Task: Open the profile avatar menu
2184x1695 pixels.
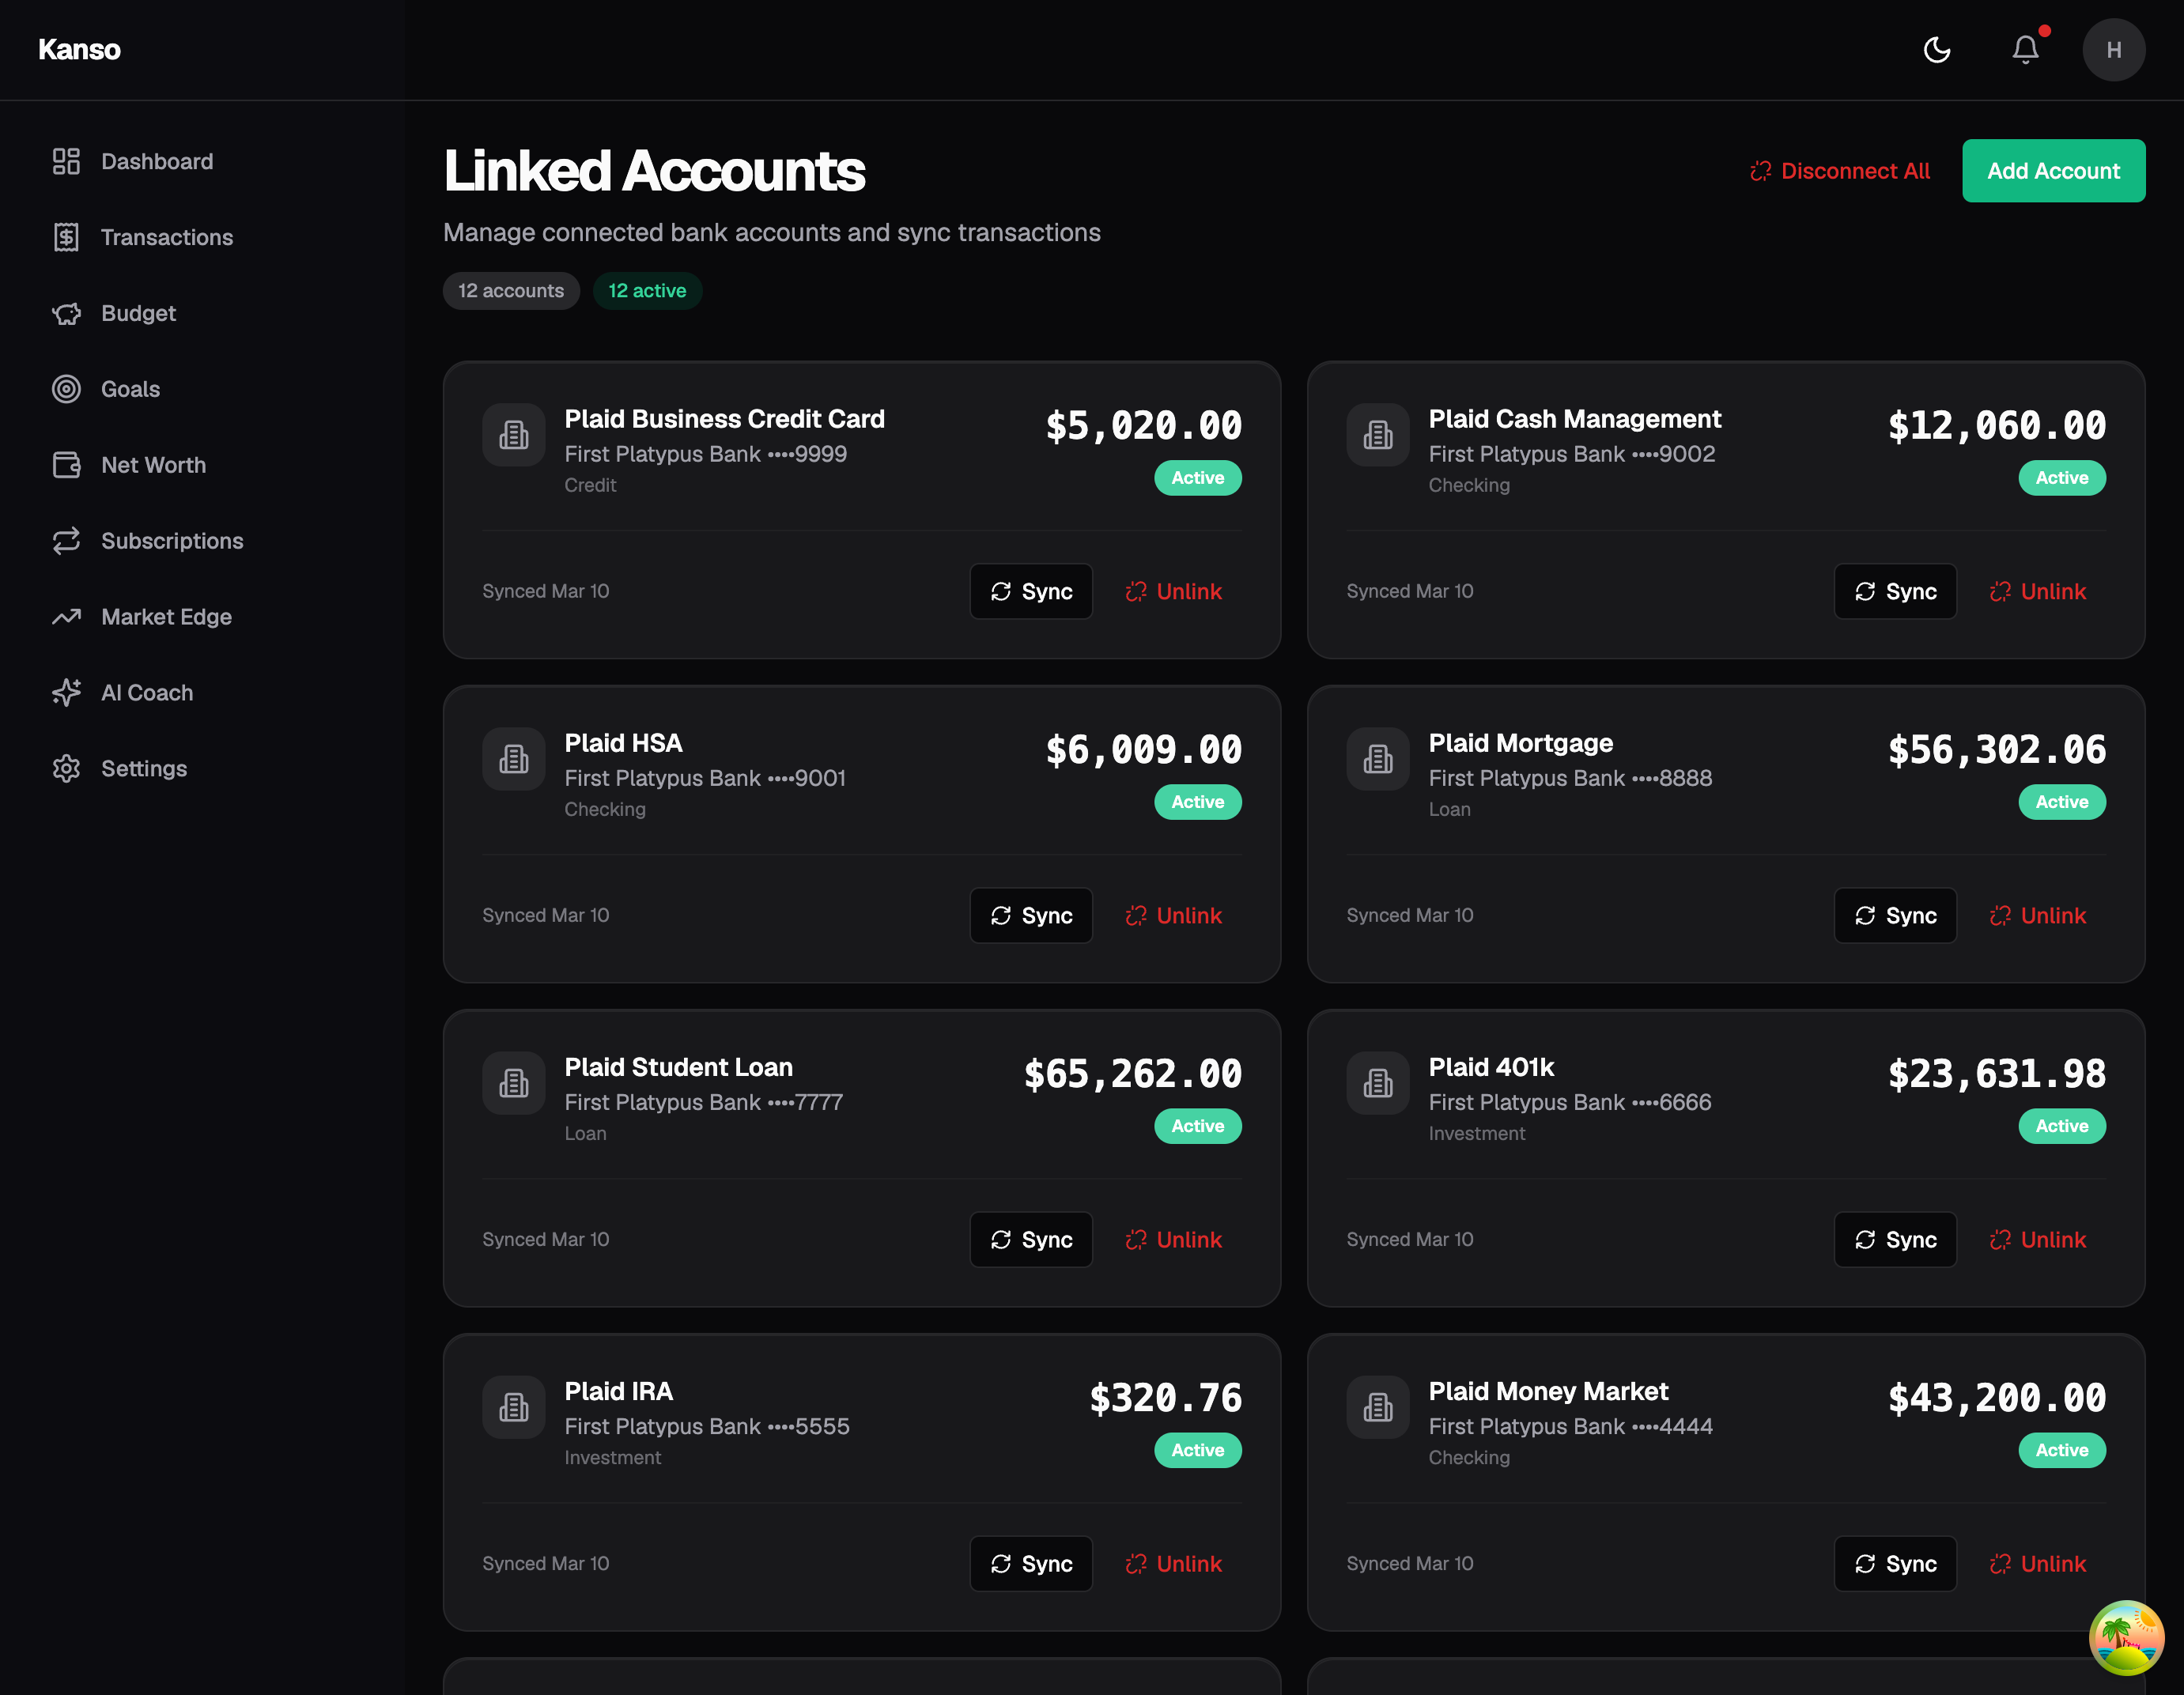Action: click(2114, 49)
